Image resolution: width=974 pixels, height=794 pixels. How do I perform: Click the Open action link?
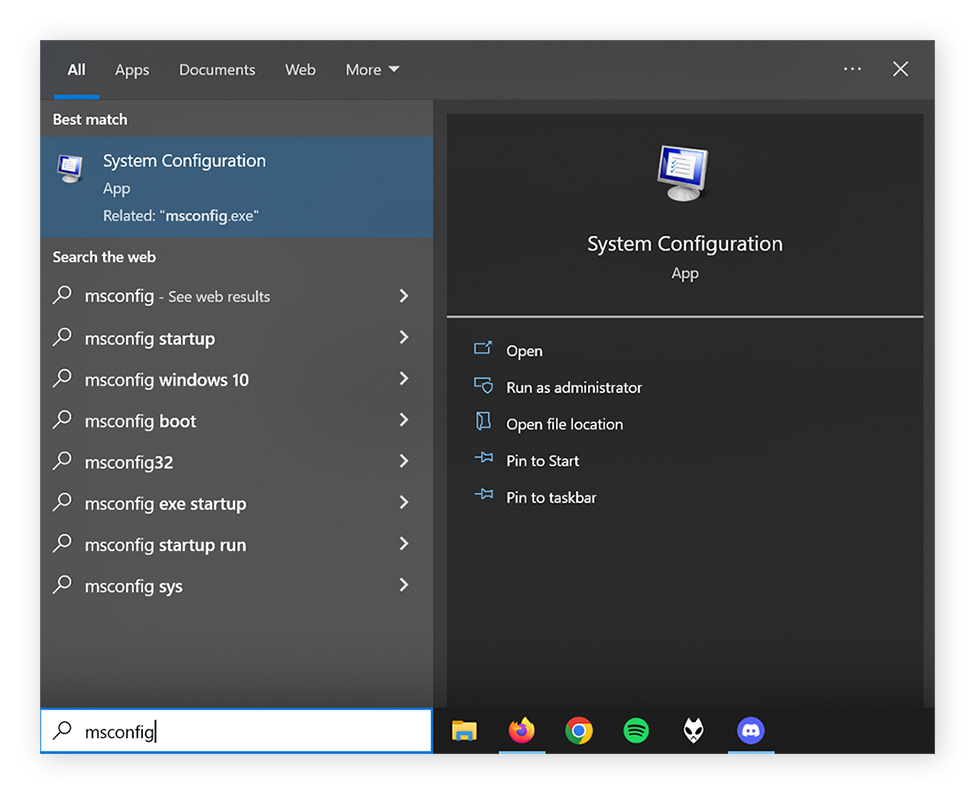pyautogui.click(x=524, y=351)
